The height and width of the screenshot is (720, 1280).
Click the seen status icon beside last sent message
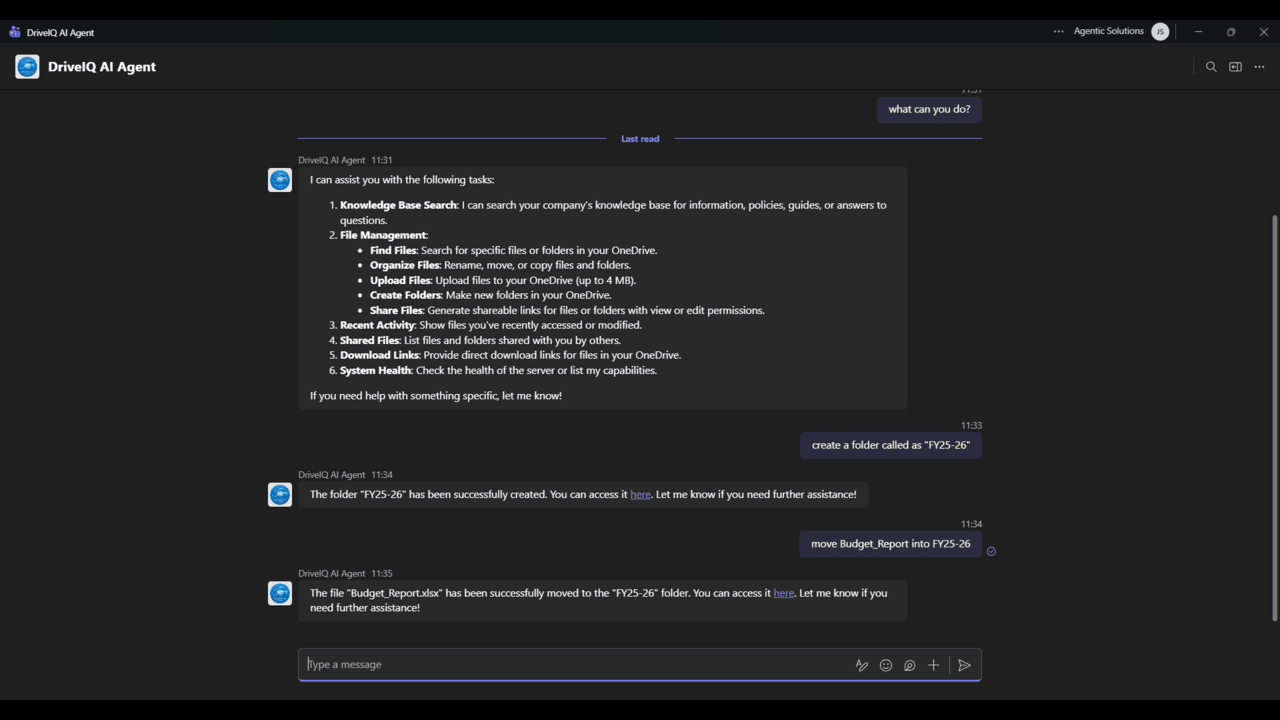tap(991, 551)
